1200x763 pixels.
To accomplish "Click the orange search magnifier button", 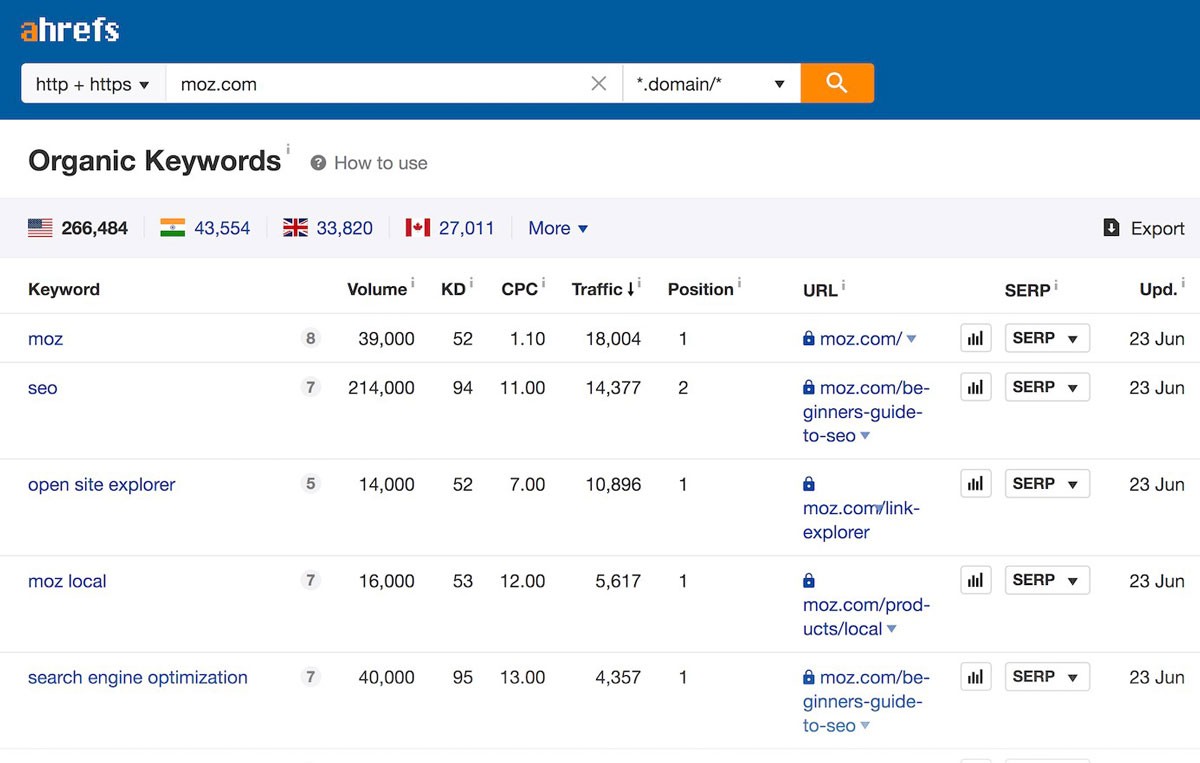I will point(837,83).
